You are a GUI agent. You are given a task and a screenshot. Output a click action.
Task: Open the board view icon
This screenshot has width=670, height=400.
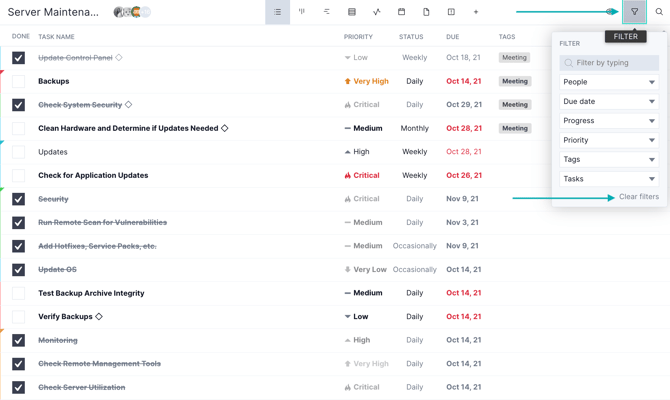click(302, 12)
